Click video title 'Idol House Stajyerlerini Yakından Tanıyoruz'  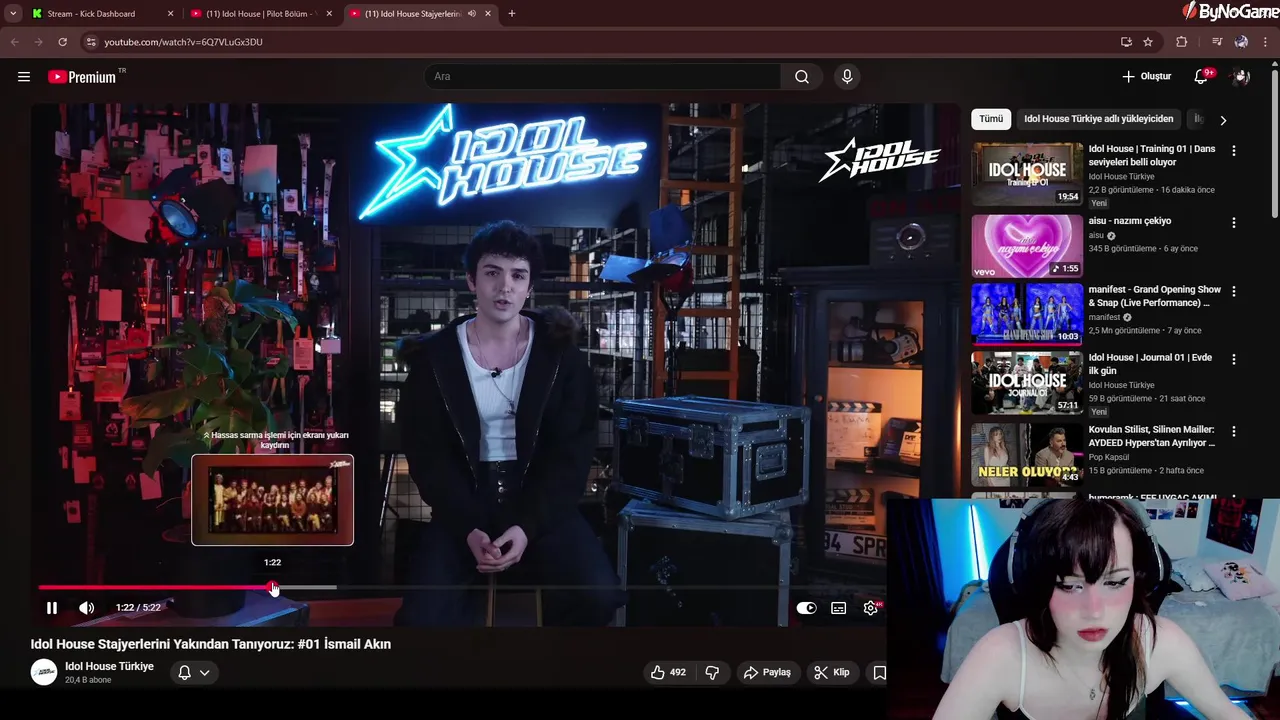(x=210, y=644)
